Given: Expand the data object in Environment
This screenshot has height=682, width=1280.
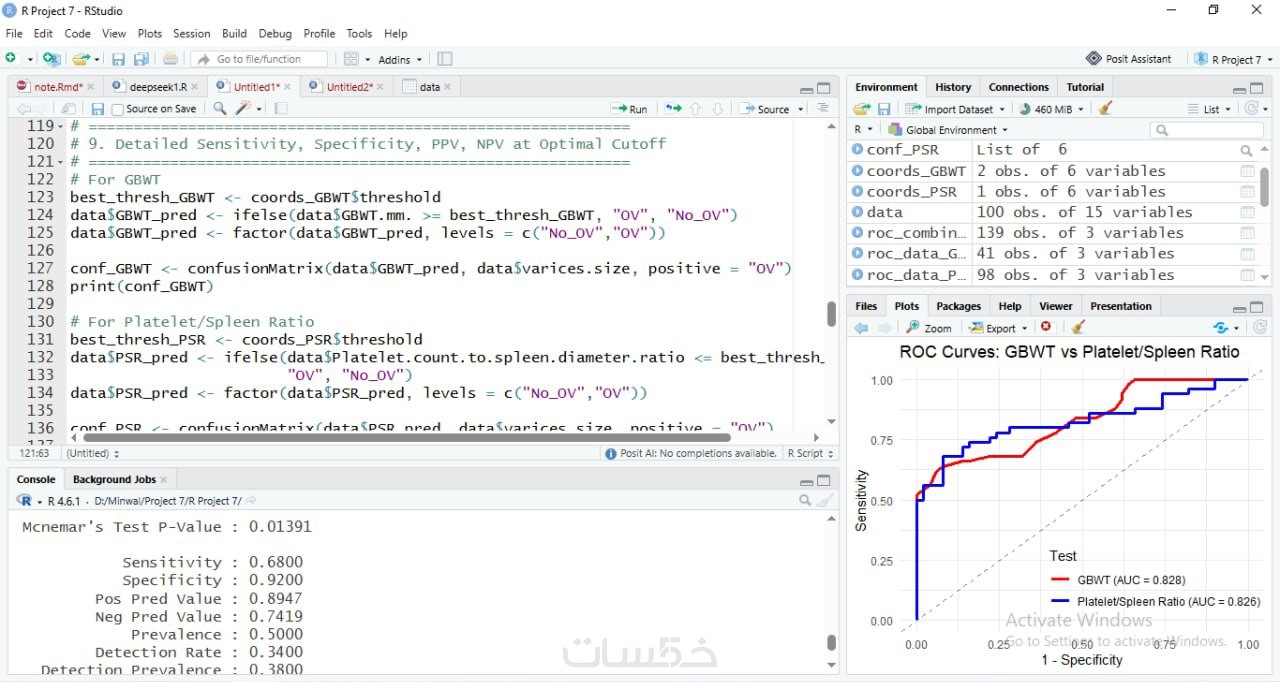Looking at the screenshot, I should coord(857,213).
